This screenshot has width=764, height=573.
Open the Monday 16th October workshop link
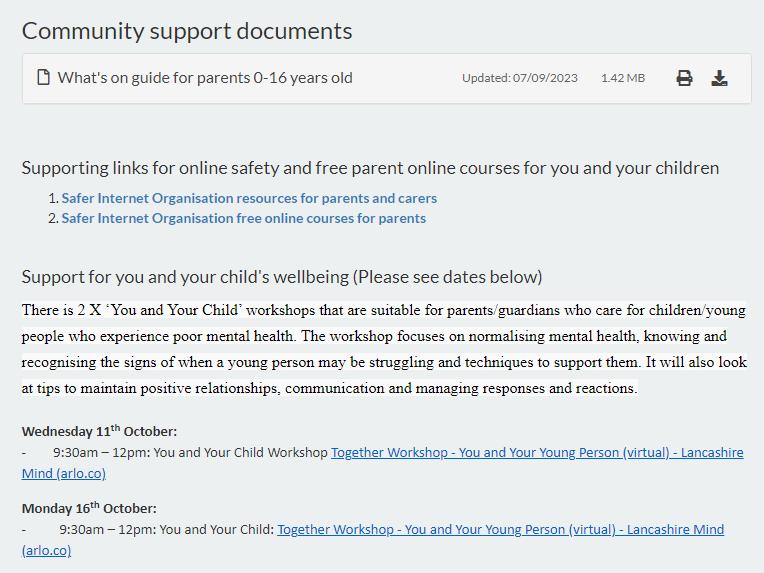tap(500, 530)
